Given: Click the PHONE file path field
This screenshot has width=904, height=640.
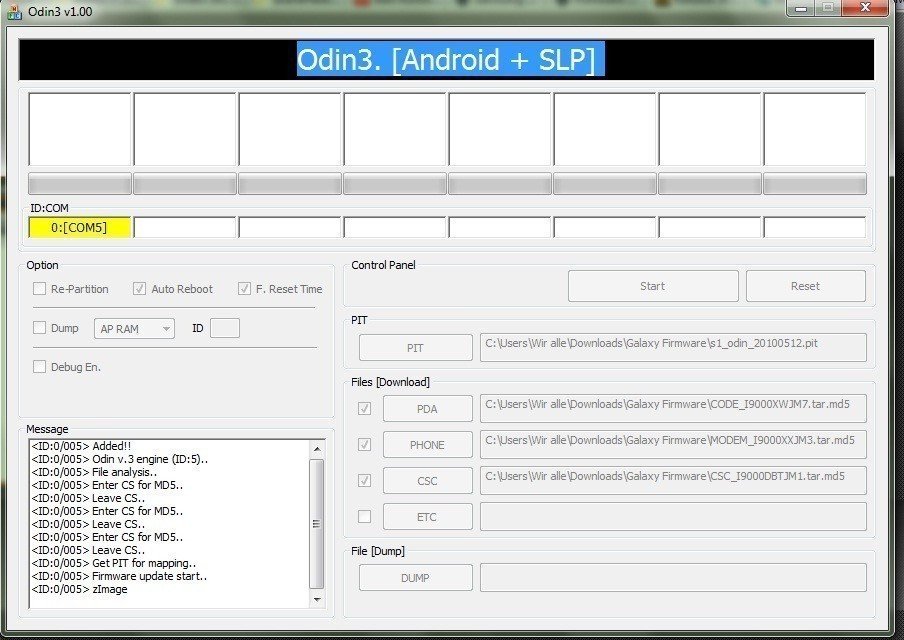Looking at the screenshot, I should [x=673, y=445].
